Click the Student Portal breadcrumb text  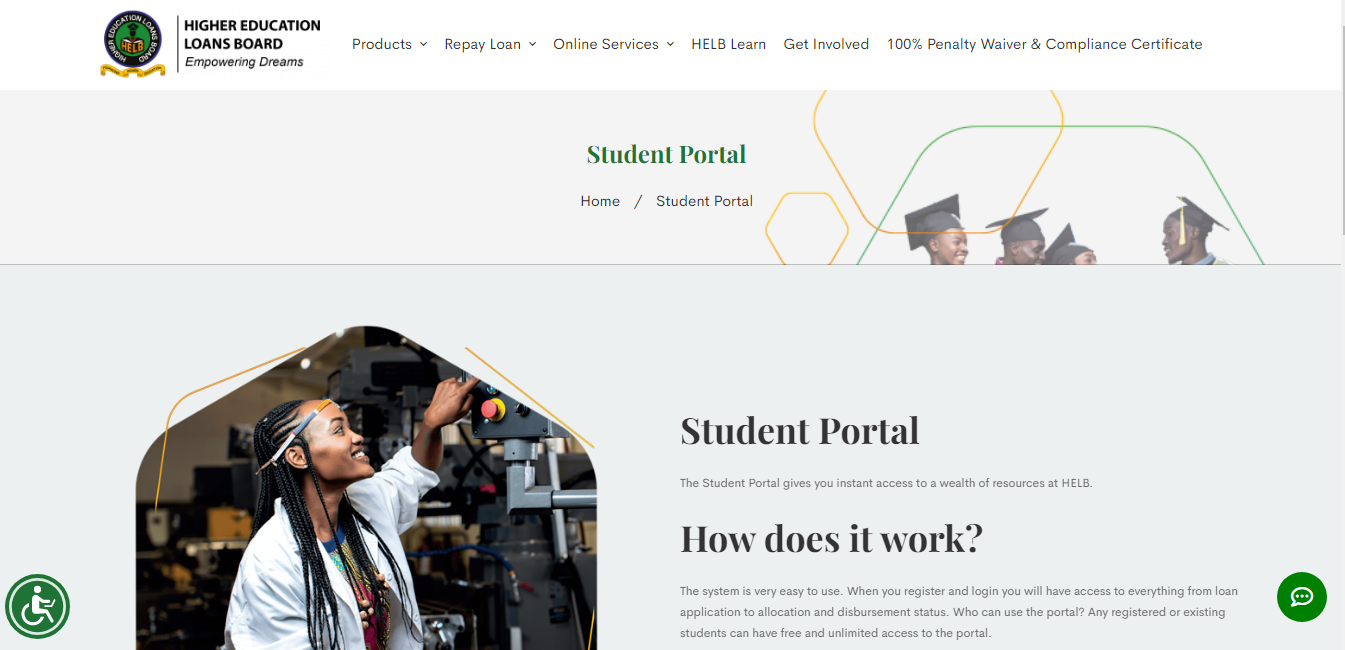(x=705, y=201)
